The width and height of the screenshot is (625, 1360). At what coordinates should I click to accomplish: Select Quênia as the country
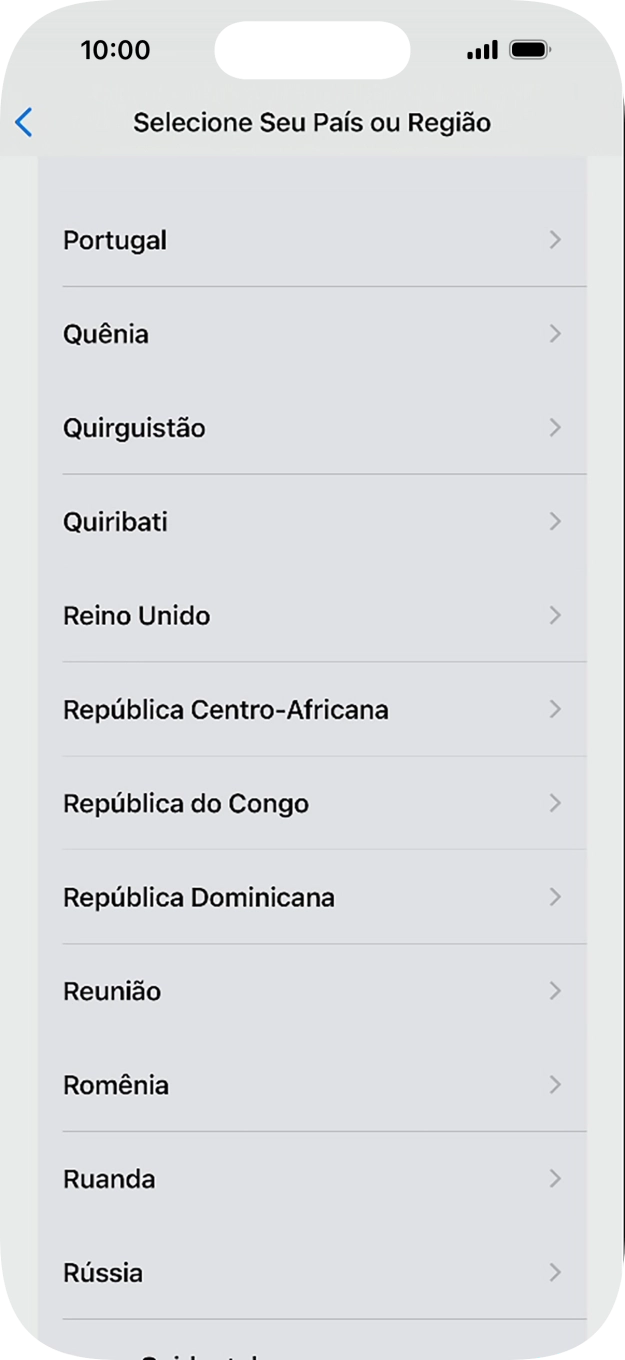tap(106, 334)
